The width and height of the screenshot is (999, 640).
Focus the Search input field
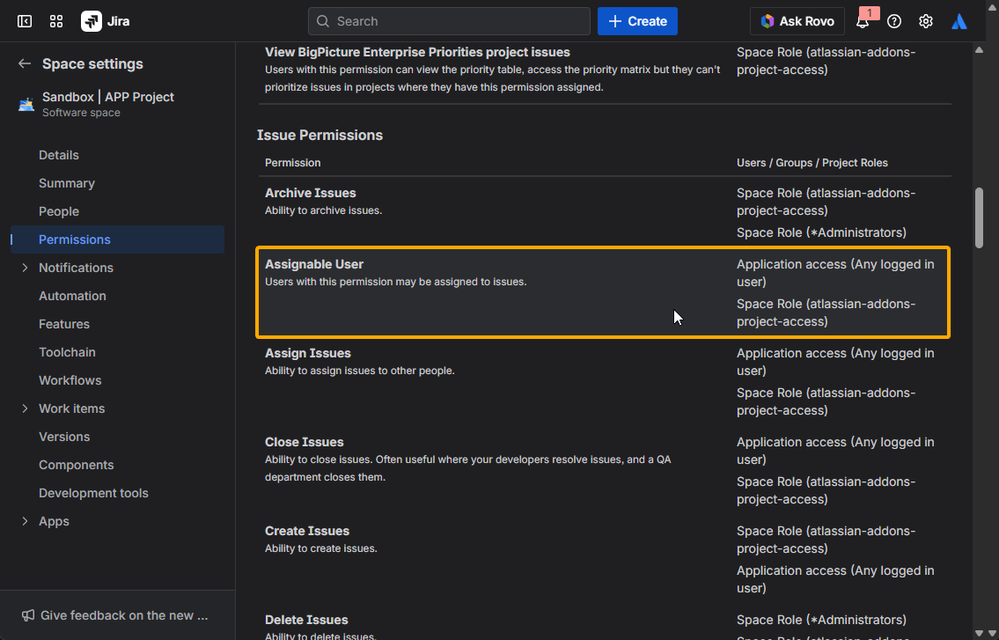[x=449, y=21]
